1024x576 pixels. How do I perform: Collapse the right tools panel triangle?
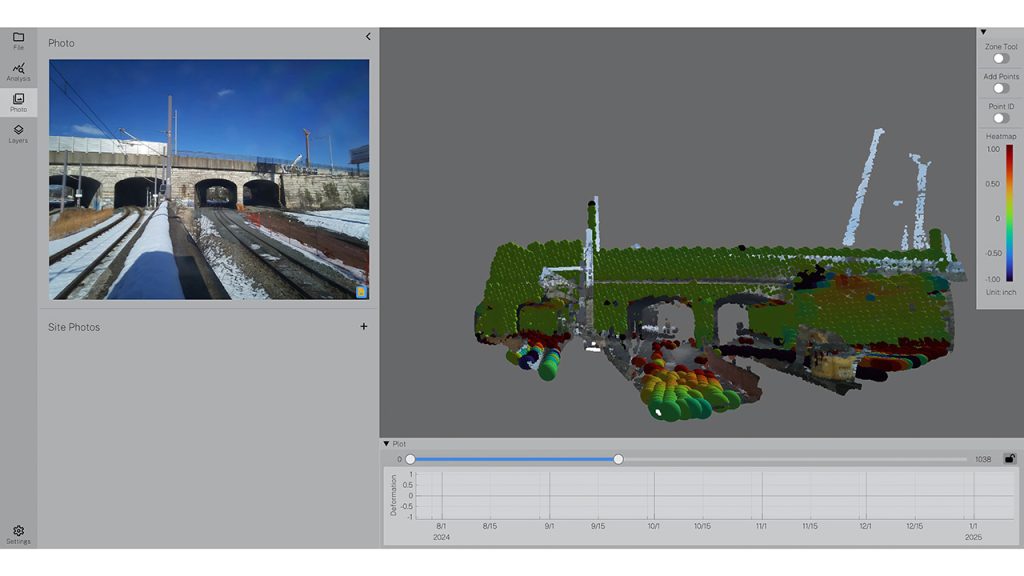coord(983,32)
